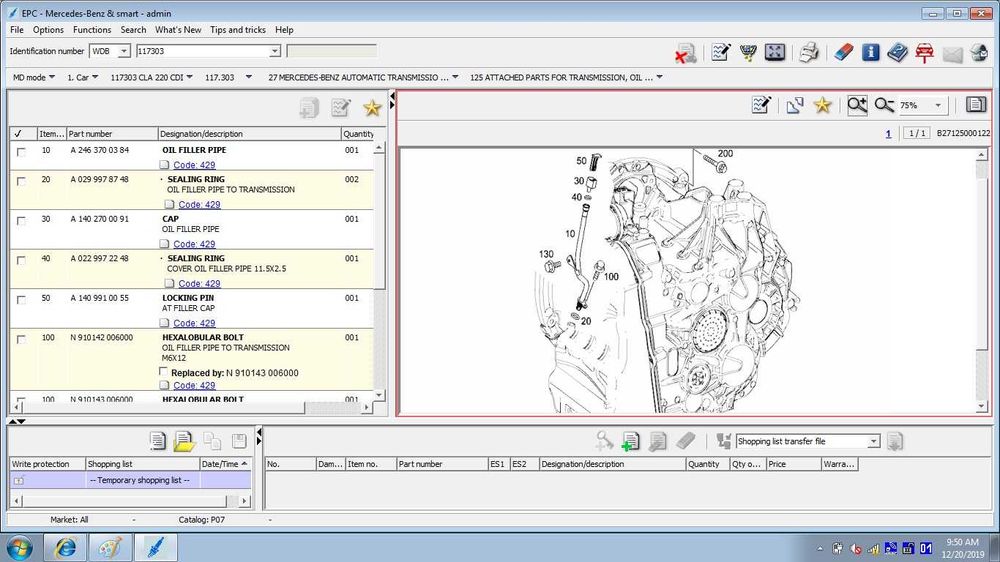Click the printer icon in the top toolbar
The width and height of the screenshot is (1000, 562).
point(810,52)
